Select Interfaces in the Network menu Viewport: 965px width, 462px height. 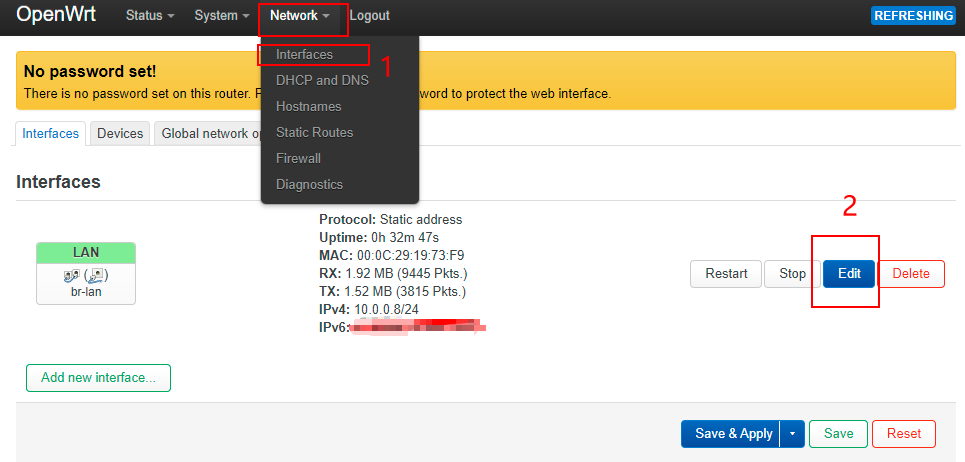click(x=304, y=54)
